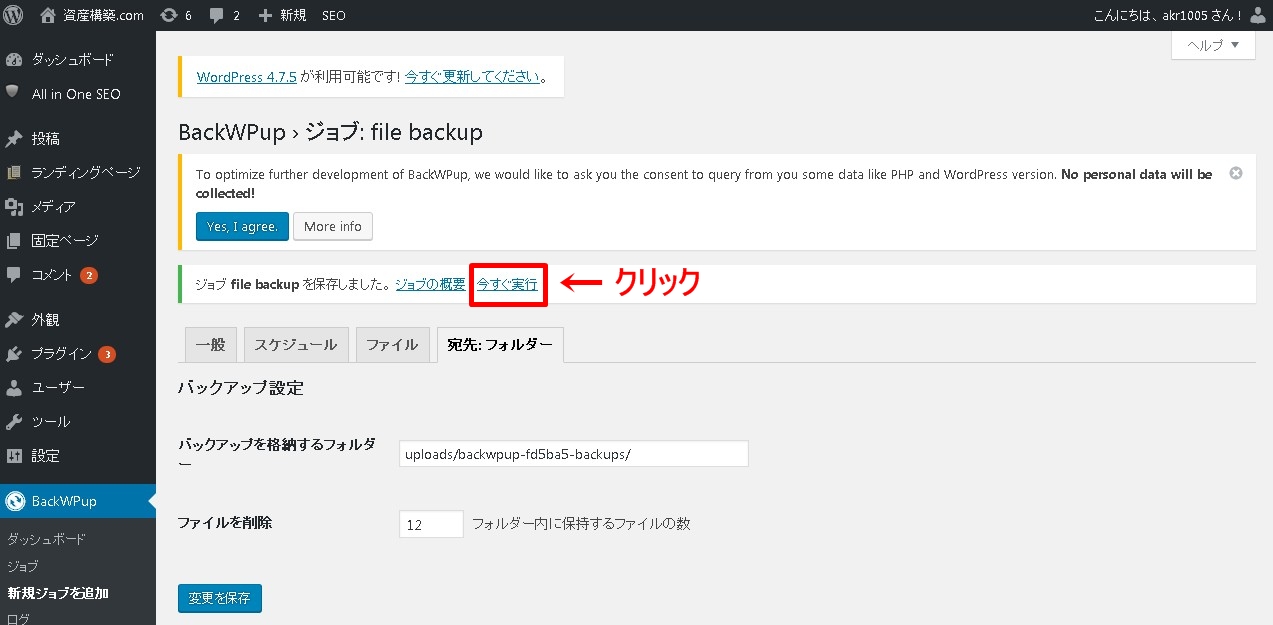Click the 固定ページ pages icon
Screen dimensions: 1273x625
[14, 241]
